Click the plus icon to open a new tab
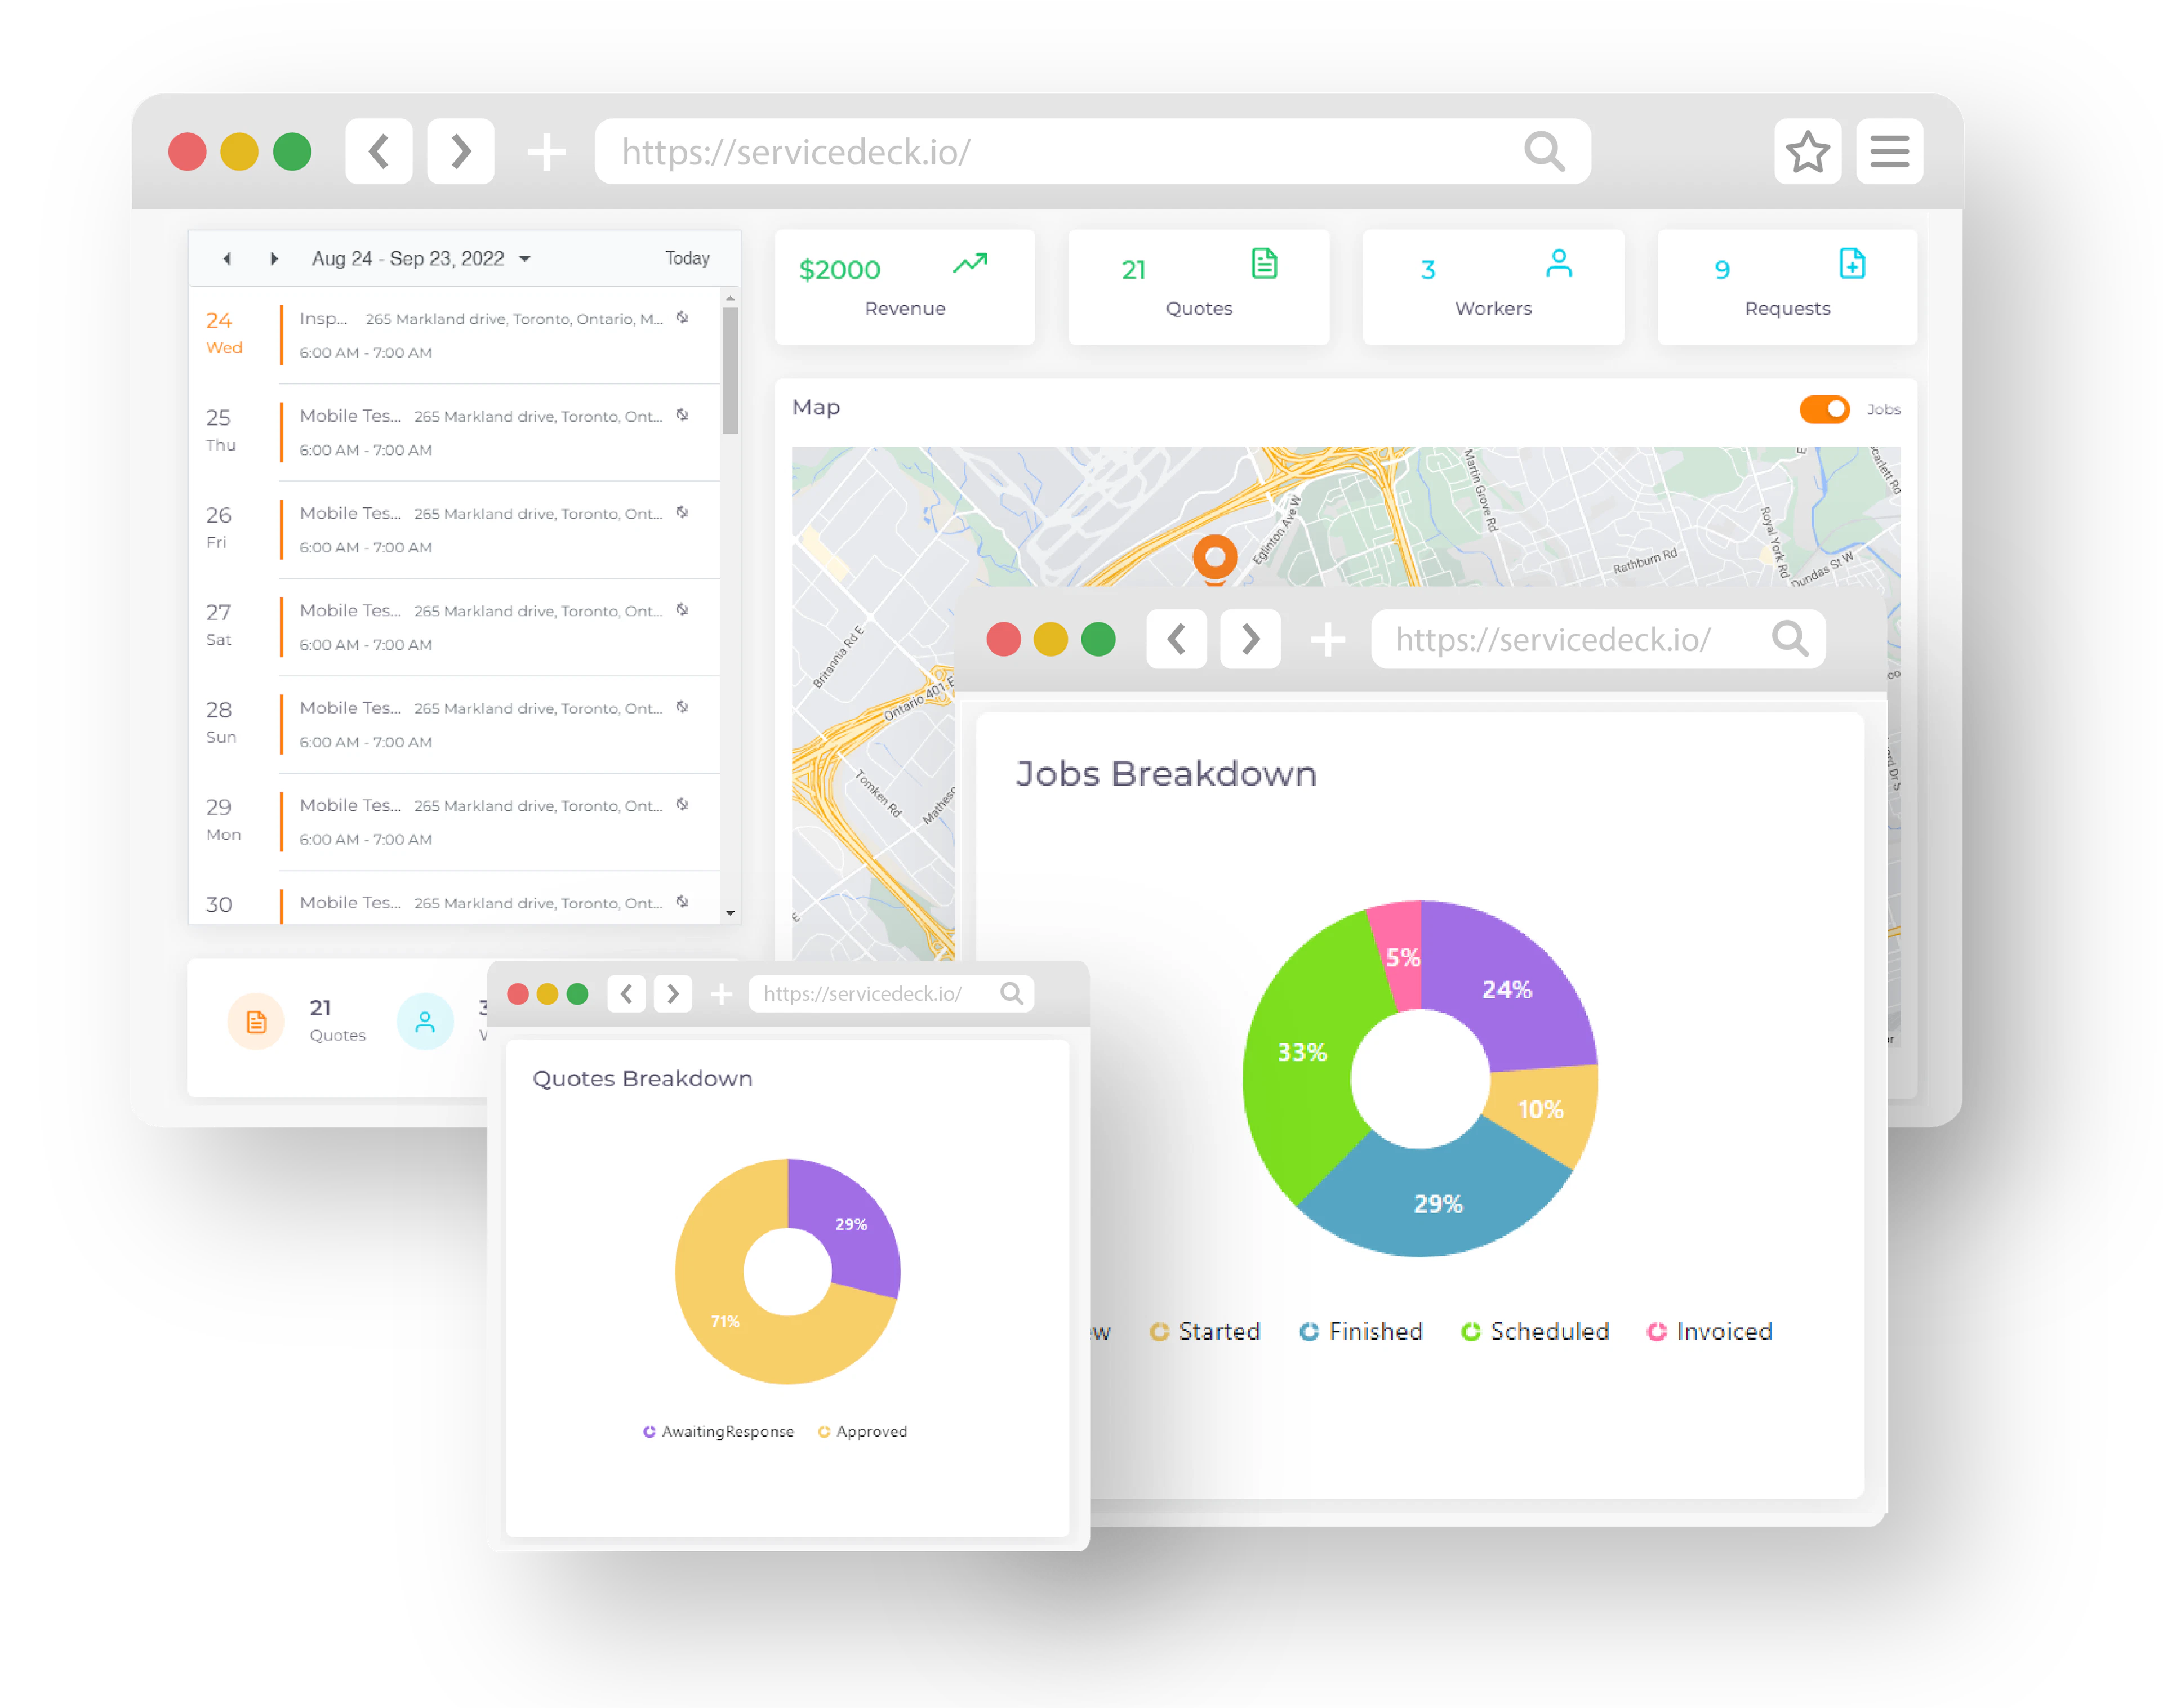This screenshot has height=1708, width=2163. click(x=546, y=152)
